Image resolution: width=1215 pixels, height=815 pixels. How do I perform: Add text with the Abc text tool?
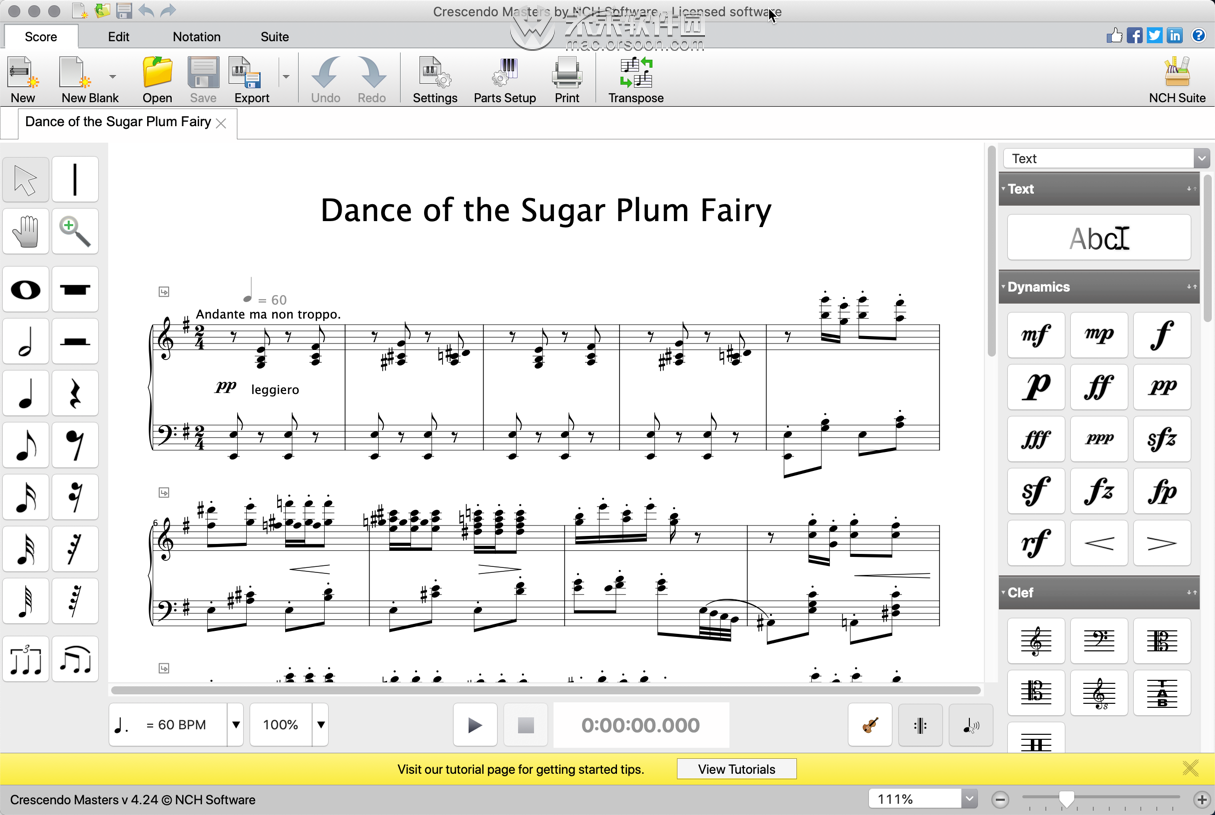1099,238
